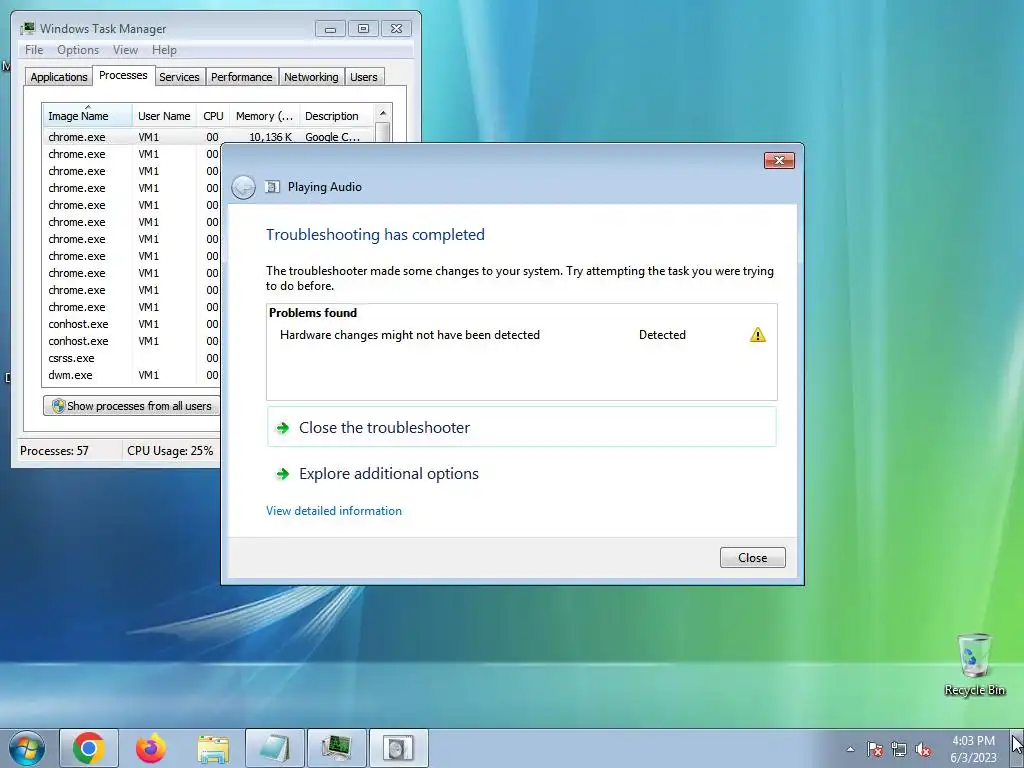Select the dwm.exe process row

click(x=133, y=375)
